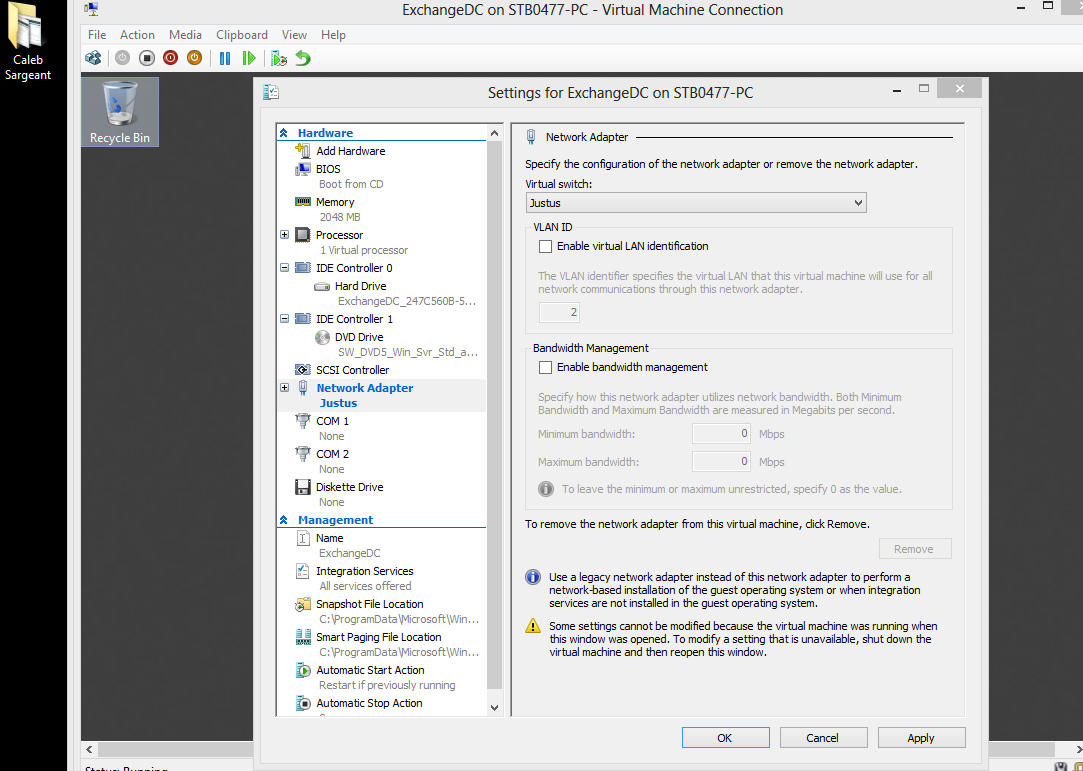1083x771 pixels.
Task: Click the Apply button
Action: (921, 738)
